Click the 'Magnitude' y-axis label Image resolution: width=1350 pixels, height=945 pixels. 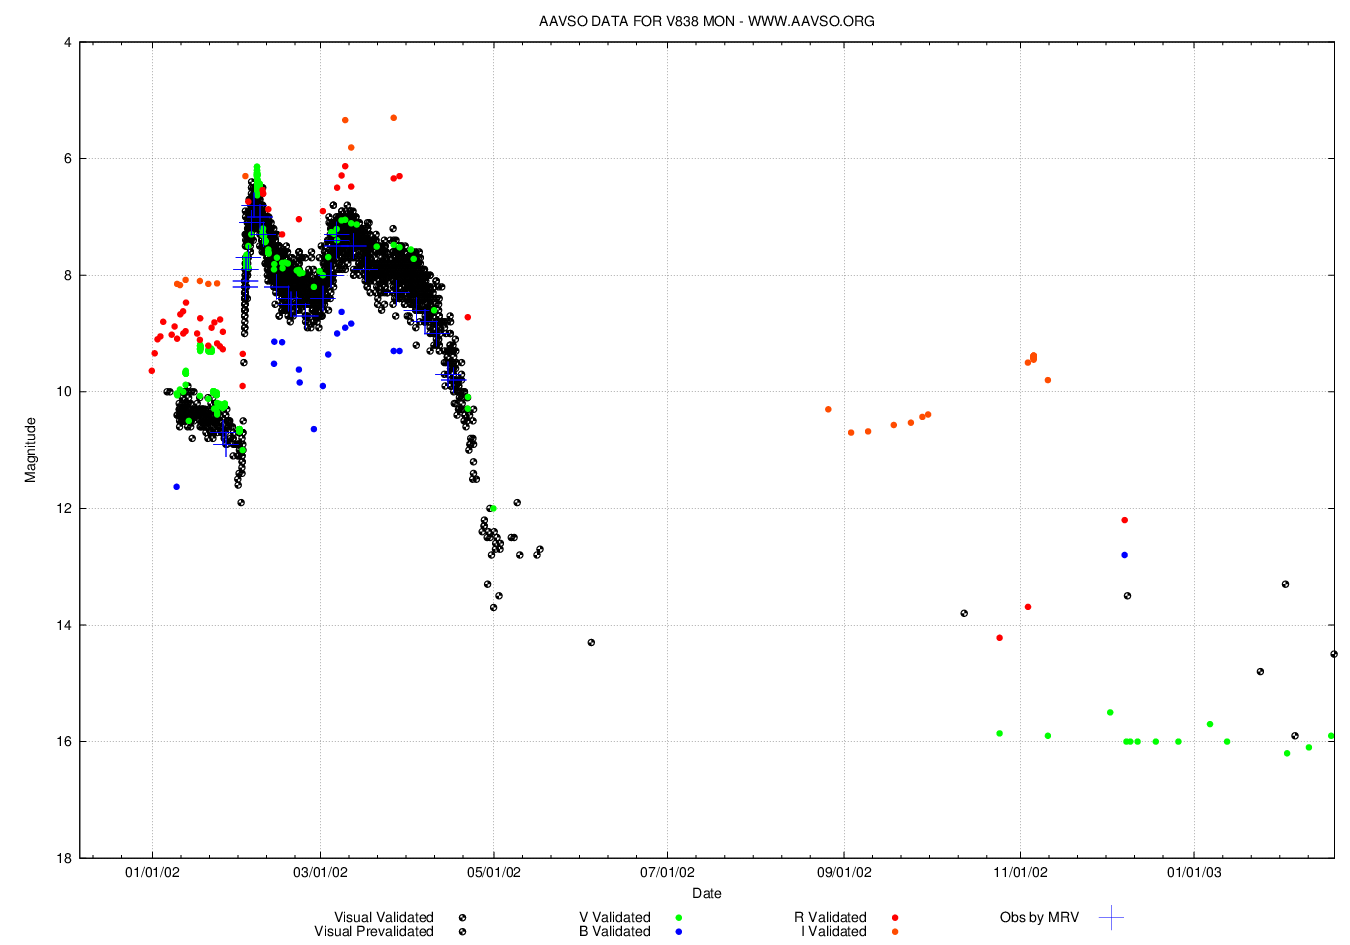tap(30, 450)
